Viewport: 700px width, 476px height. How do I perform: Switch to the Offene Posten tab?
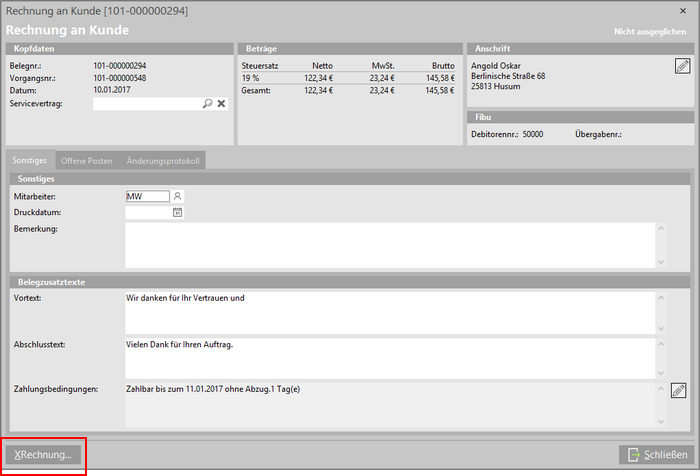(x=86, y=160)
